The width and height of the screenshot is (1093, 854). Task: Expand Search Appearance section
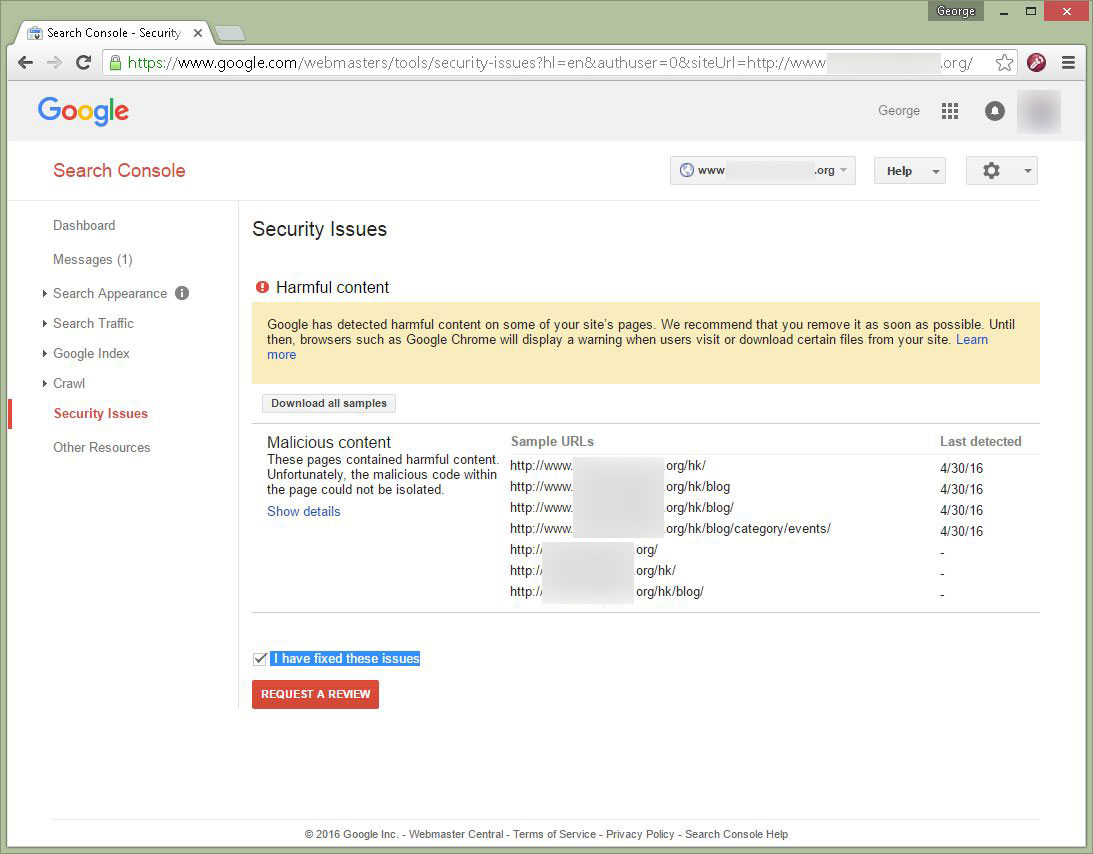click(45, 293)
